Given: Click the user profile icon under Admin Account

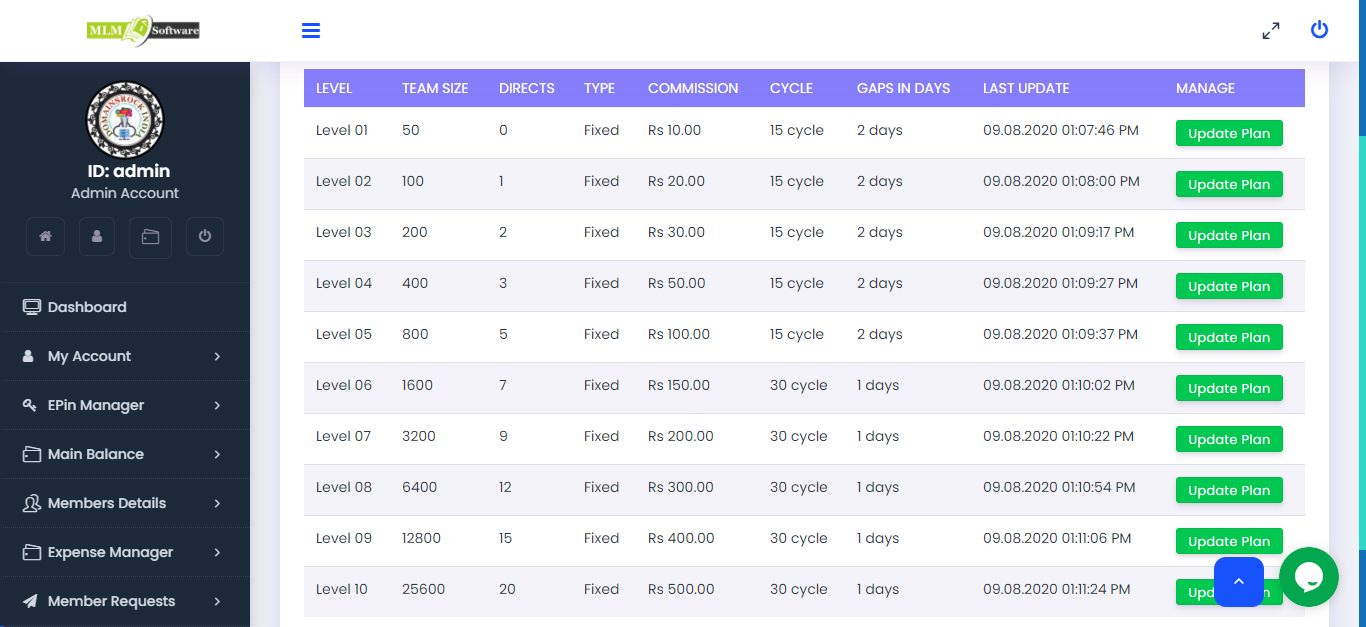Looking at the screenshot, I should point(97,237).
